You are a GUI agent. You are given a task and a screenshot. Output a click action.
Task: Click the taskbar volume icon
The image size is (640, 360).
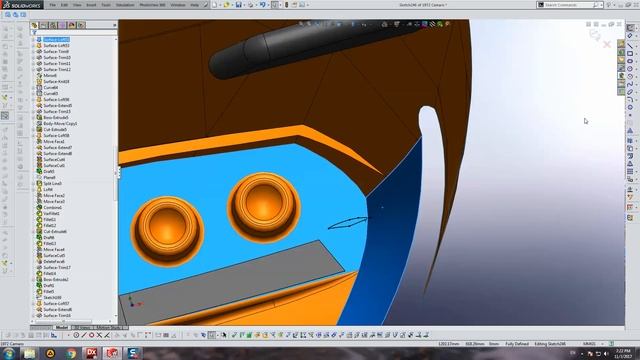click(x=606, y=353)
